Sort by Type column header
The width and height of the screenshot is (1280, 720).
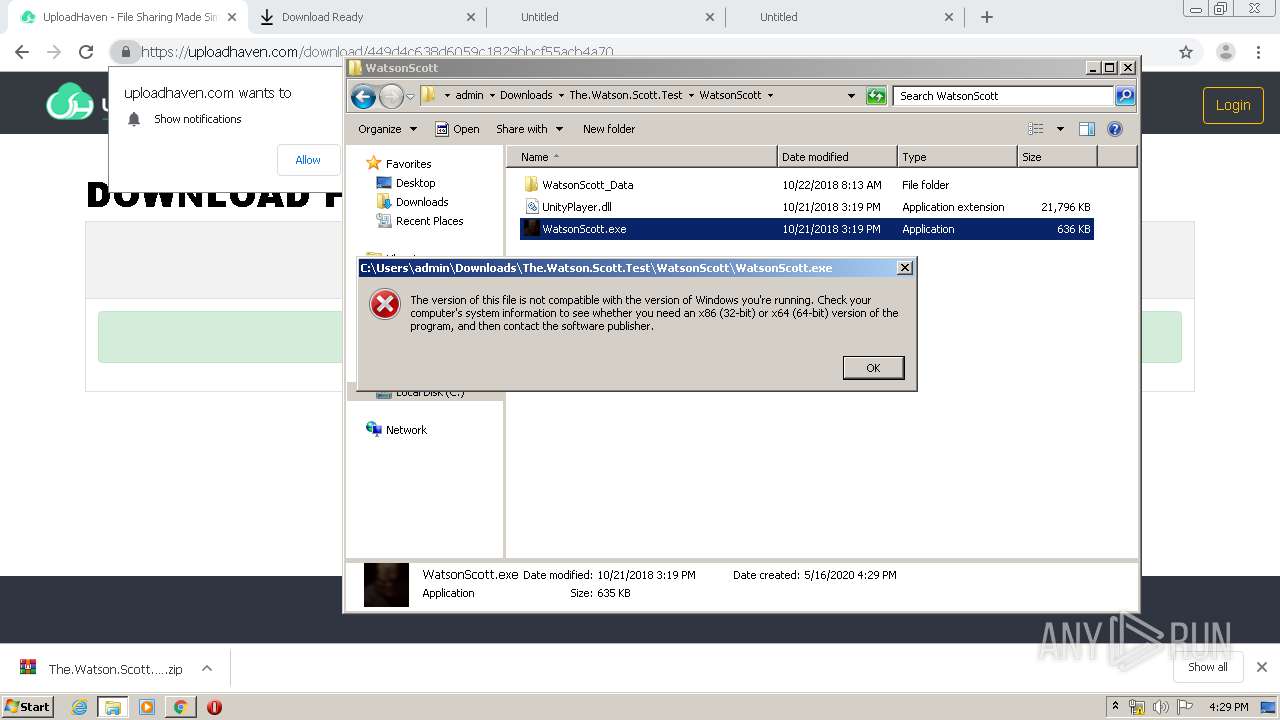tap(957, 157)
